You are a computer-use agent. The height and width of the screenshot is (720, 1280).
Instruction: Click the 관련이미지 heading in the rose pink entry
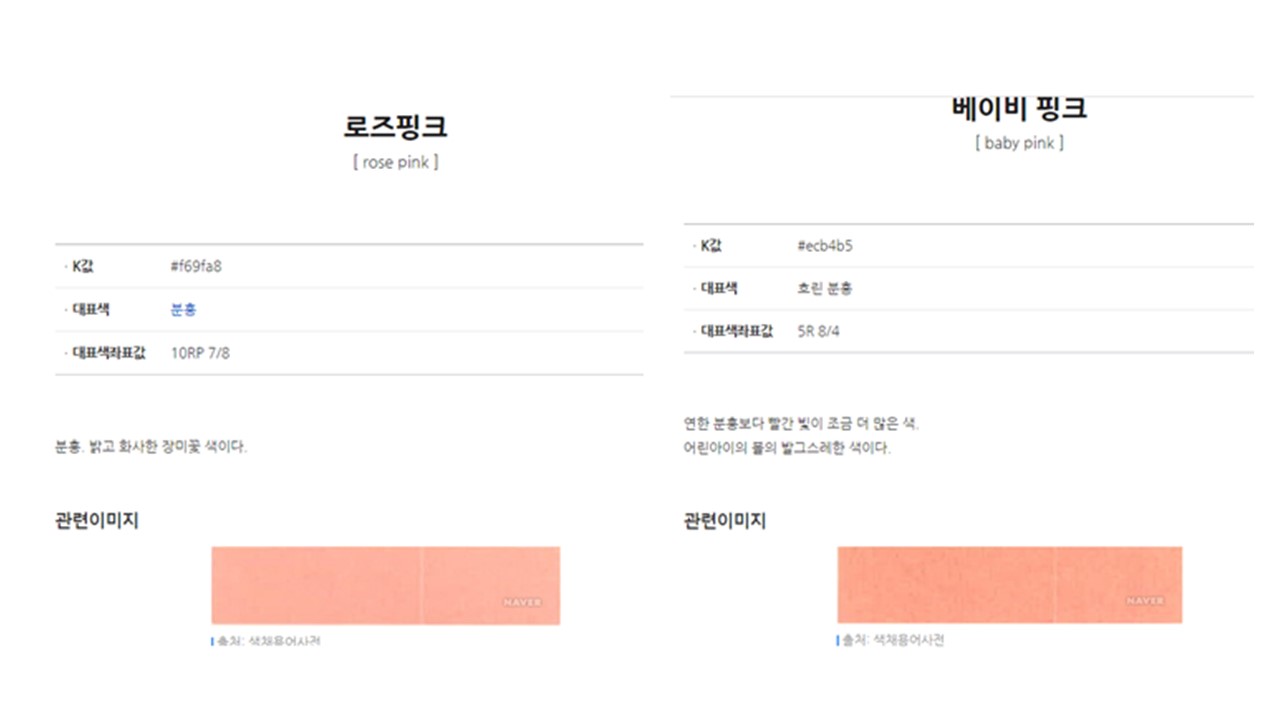click(97, 521)
